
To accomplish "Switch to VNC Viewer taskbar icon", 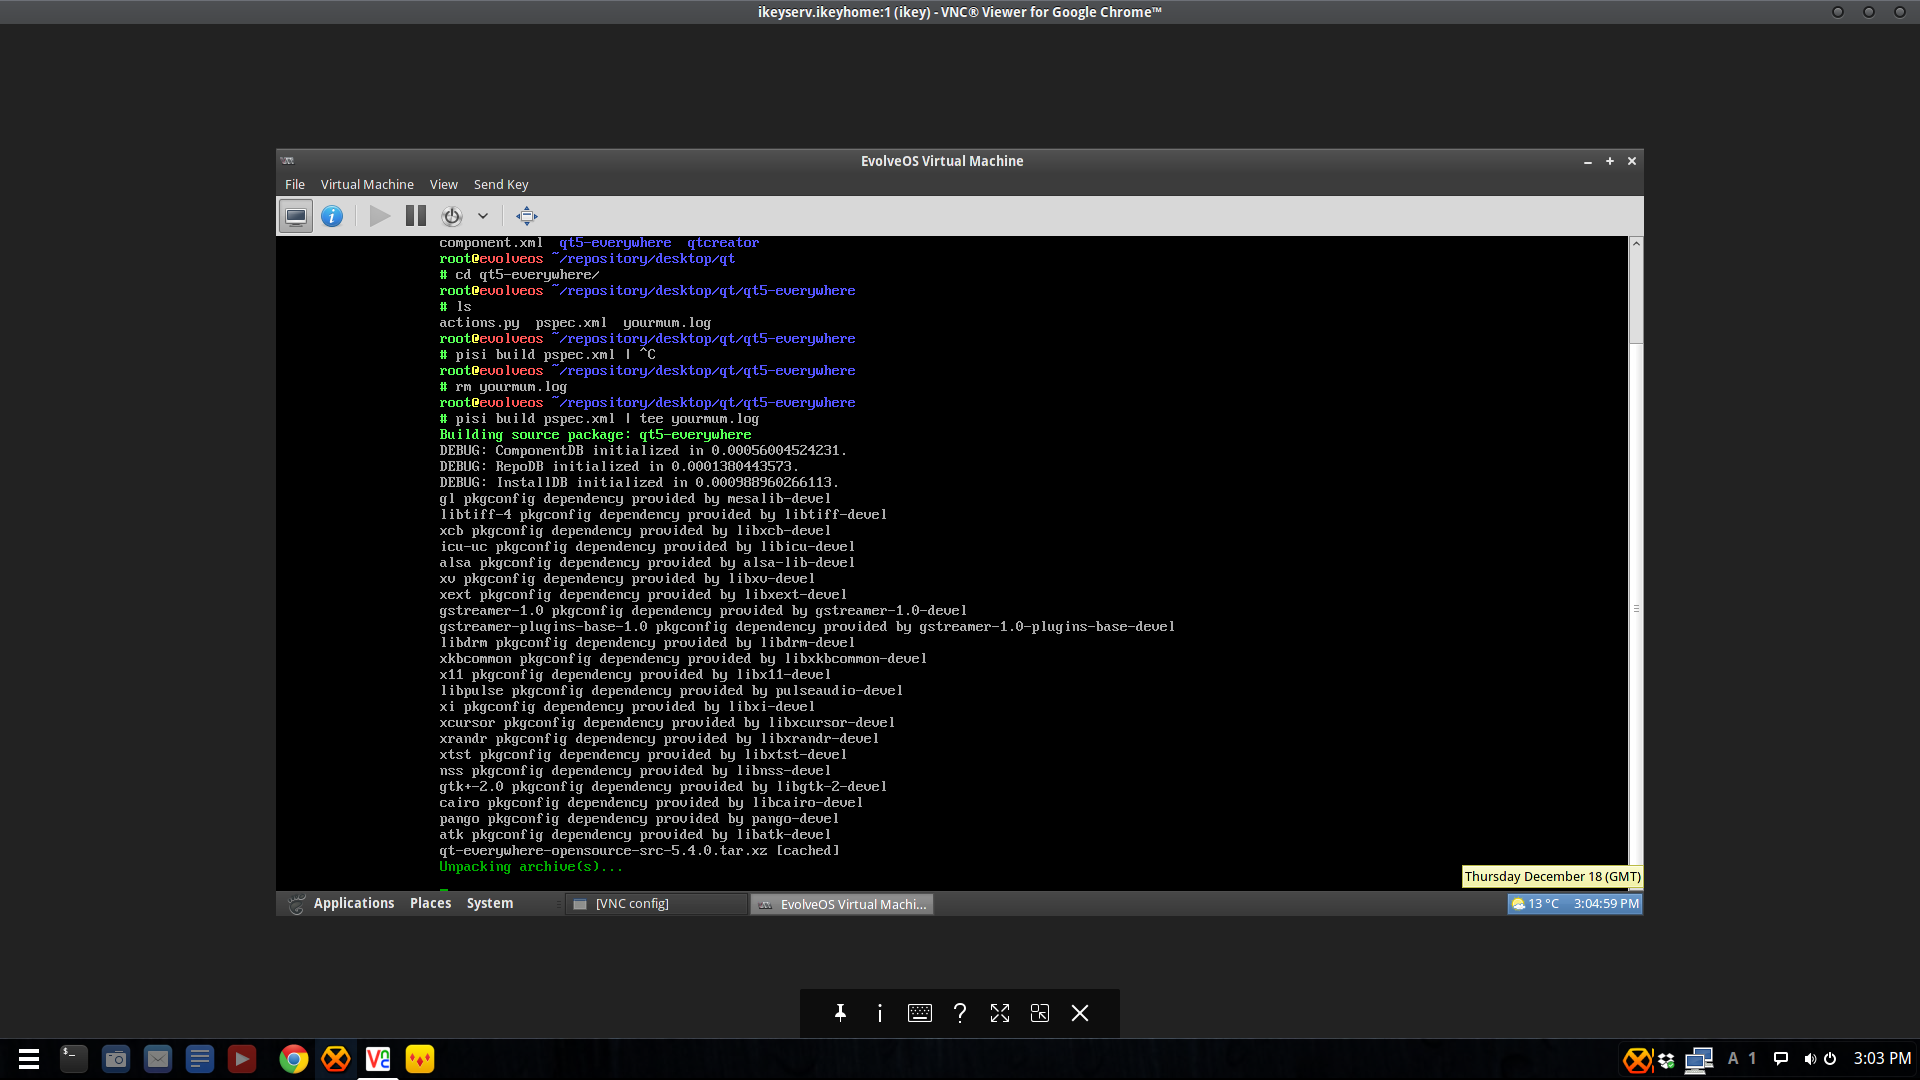I will pyautogui.click(x=378, y=1059).
